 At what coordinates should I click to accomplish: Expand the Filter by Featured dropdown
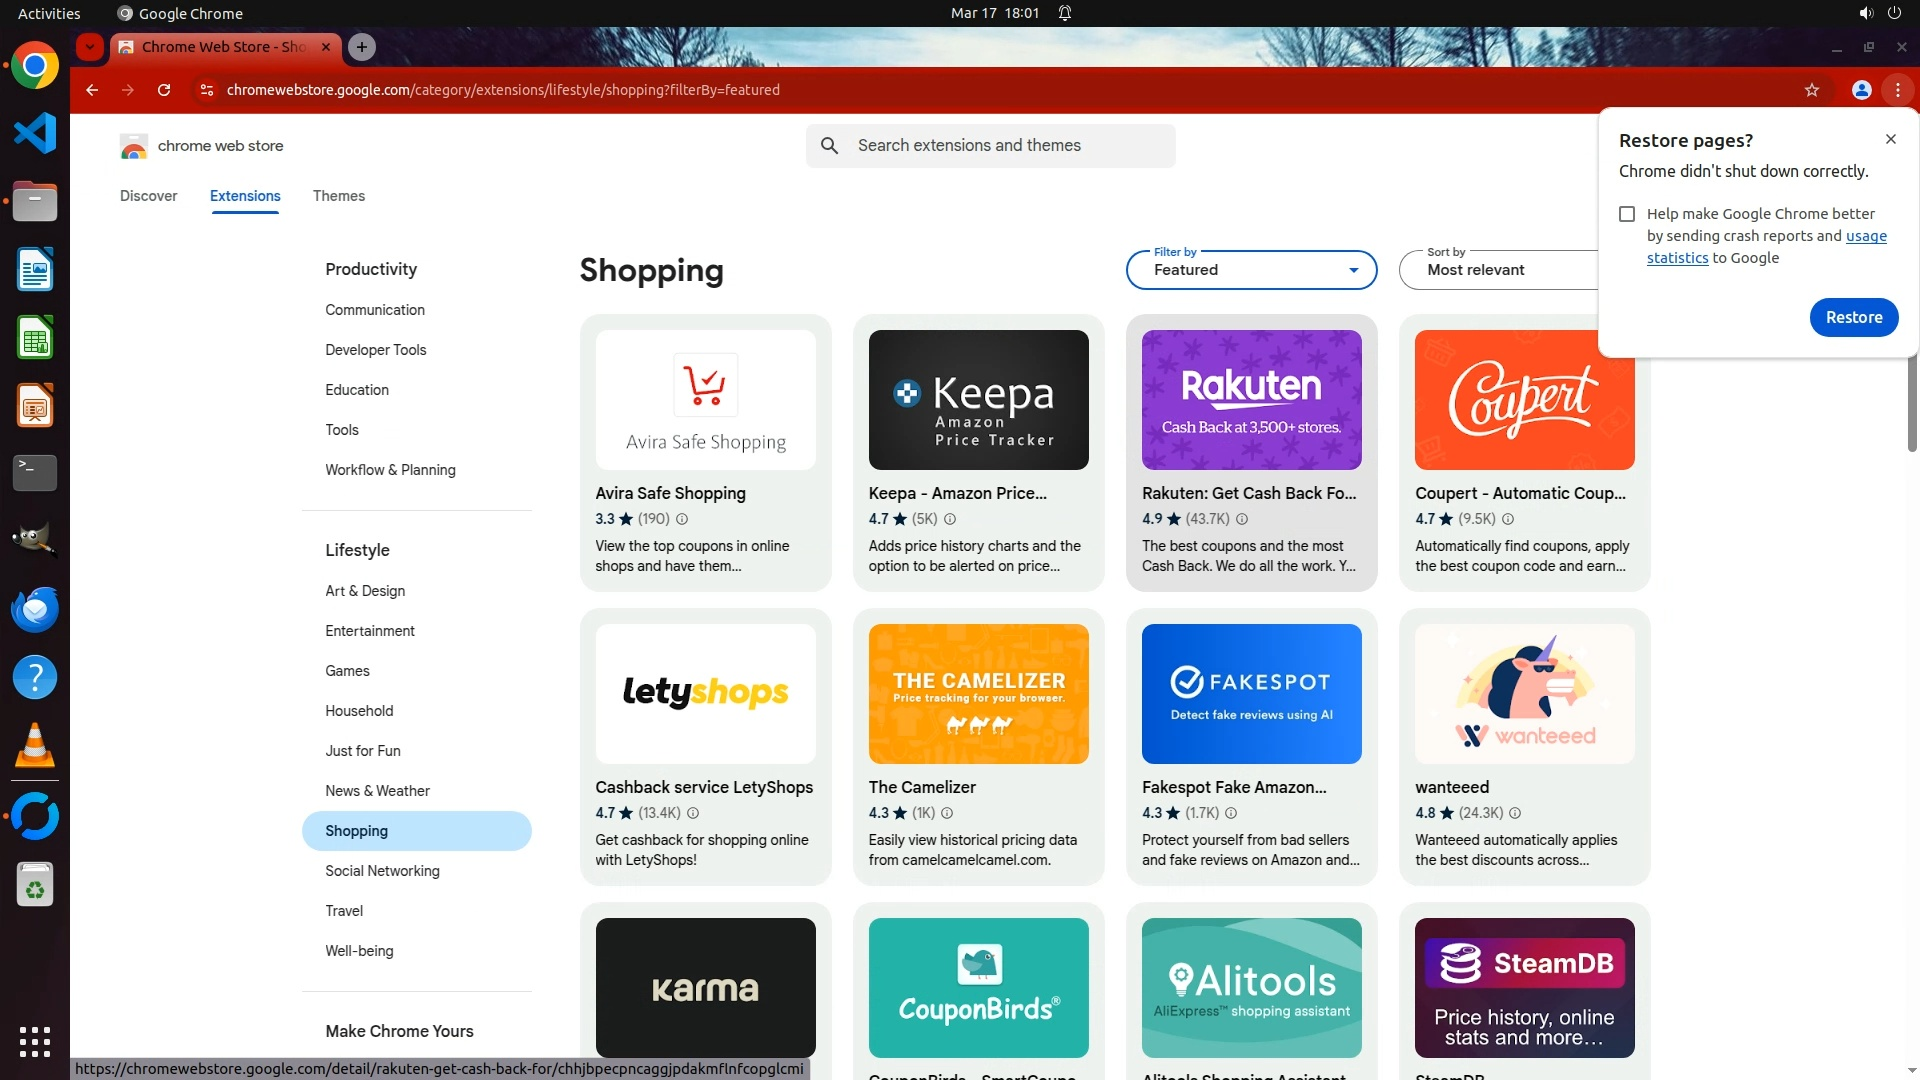click(x=1251, y=270)
